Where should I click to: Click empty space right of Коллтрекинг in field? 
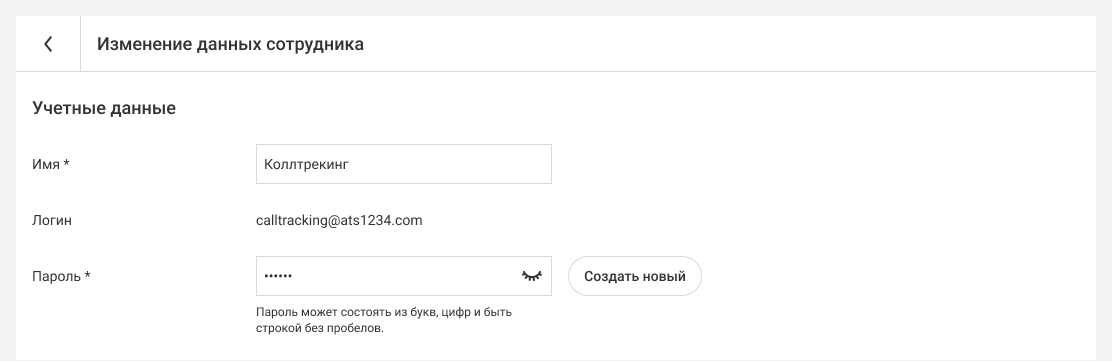450,165
